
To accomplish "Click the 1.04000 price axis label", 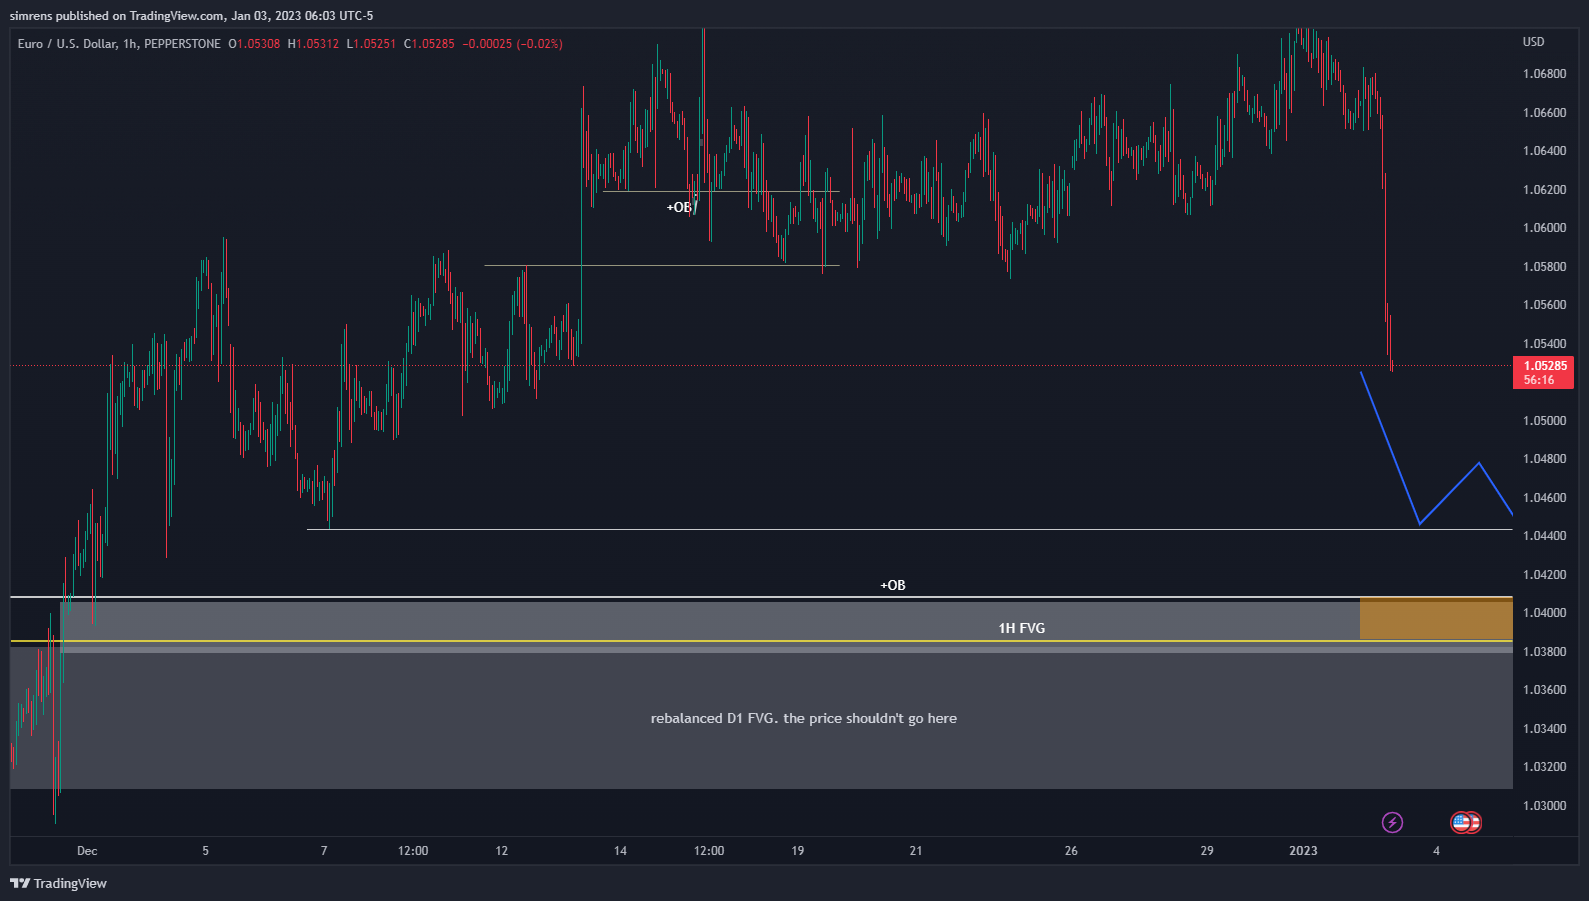I will [1544, 613].
